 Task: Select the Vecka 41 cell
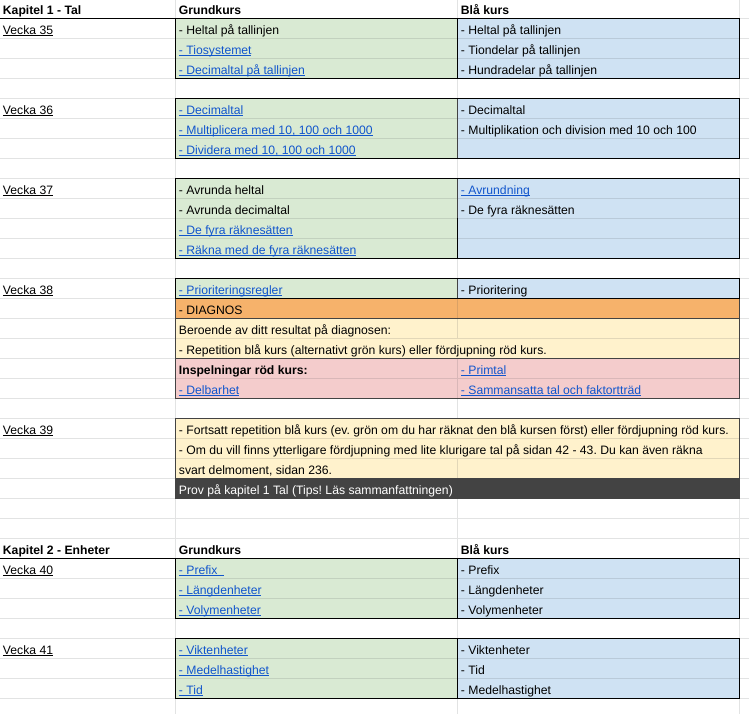pyautogui.click(x=28, y=650)
